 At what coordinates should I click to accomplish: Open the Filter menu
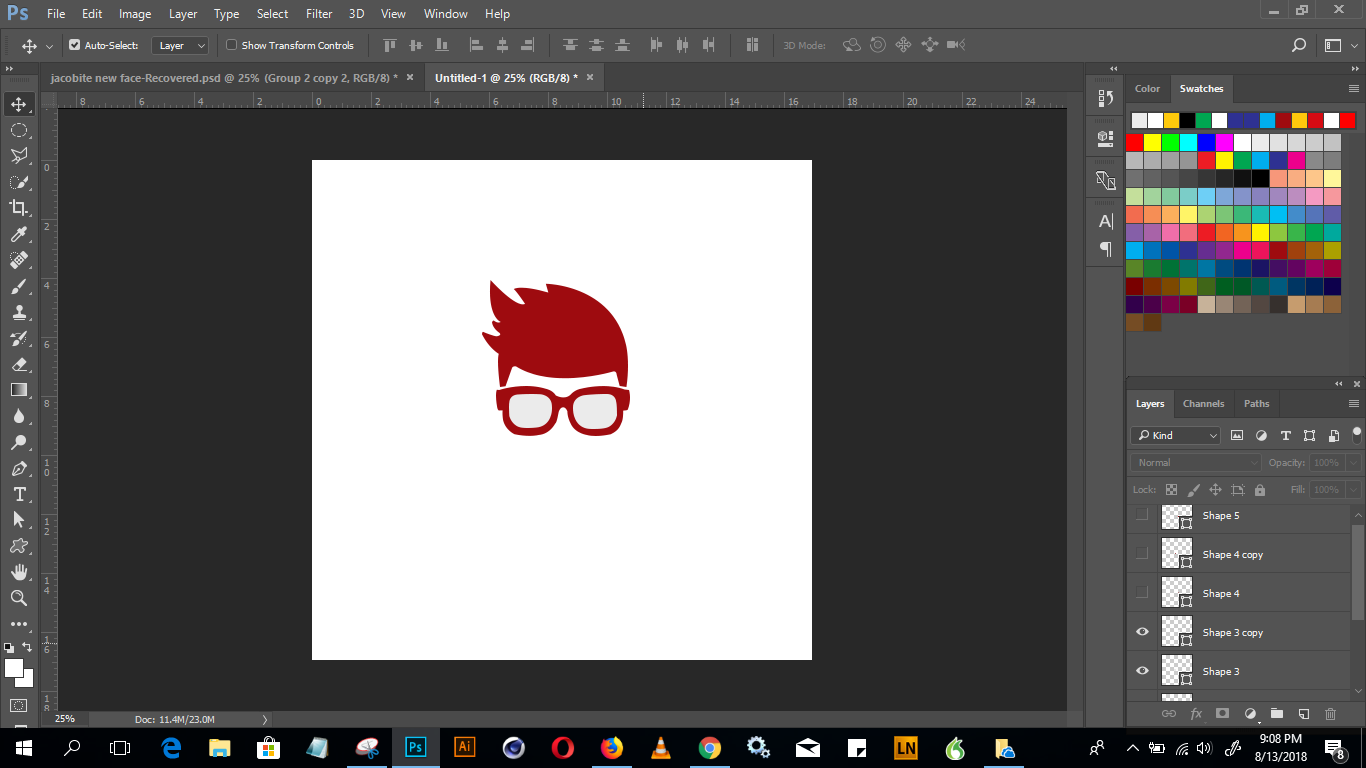click(x=319, y=14)
